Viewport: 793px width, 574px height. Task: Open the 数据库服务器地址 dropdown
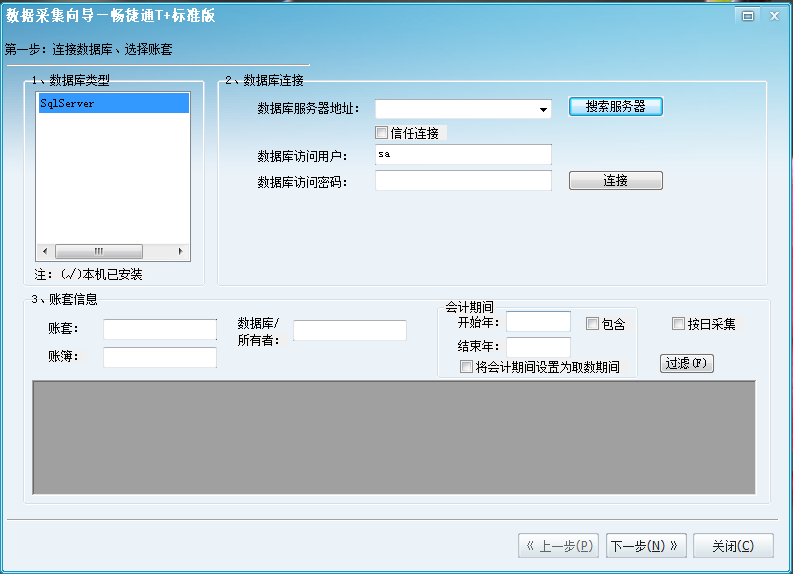click(543, 109)
